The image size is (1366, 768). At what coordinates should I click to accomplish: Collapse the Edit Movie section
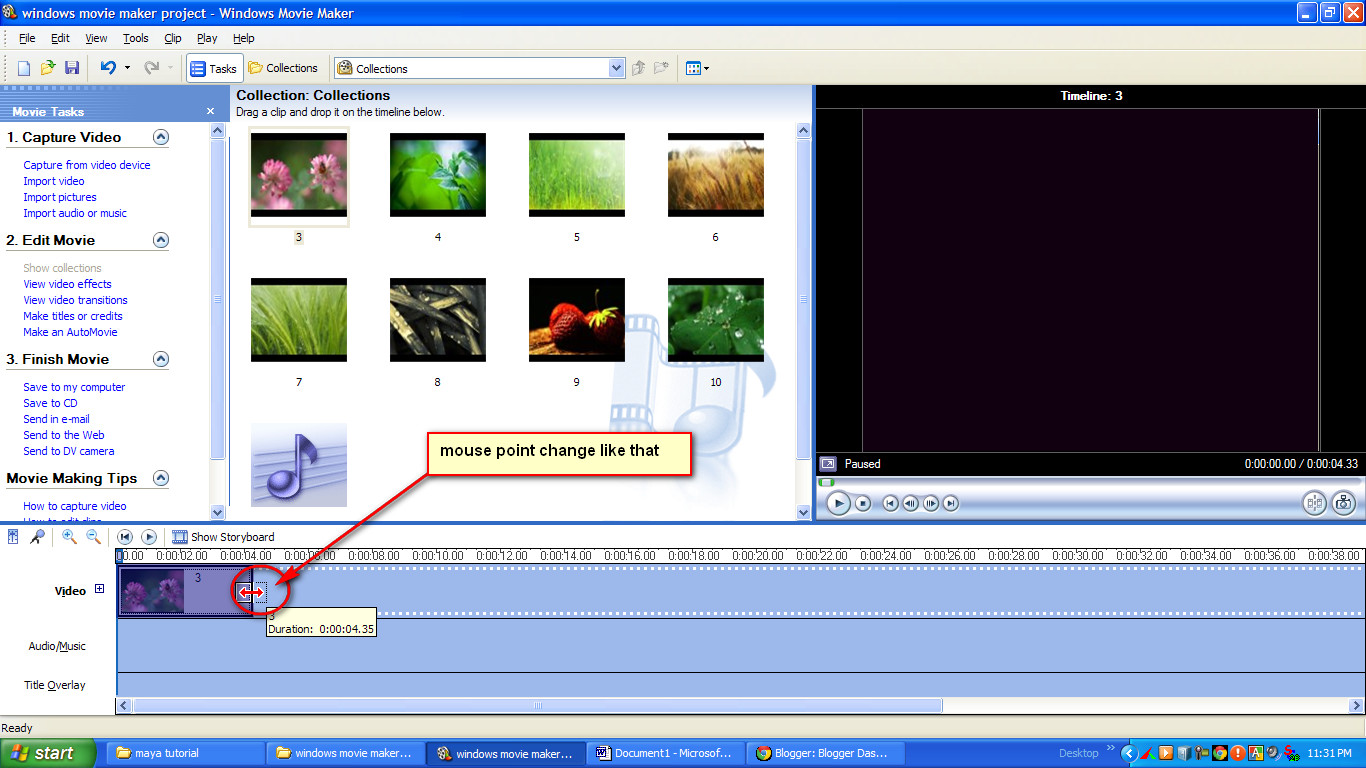(161, 240)
